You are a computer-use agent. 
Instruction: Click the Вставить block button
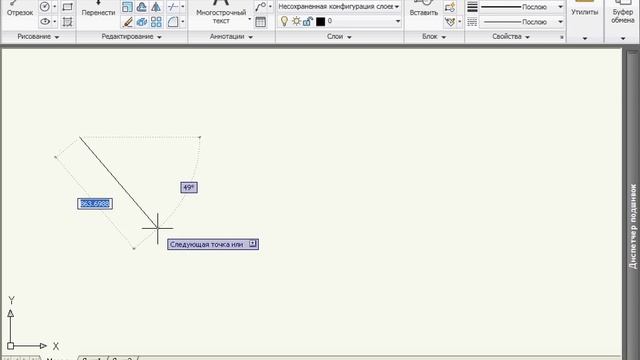[x=424, y=9]
